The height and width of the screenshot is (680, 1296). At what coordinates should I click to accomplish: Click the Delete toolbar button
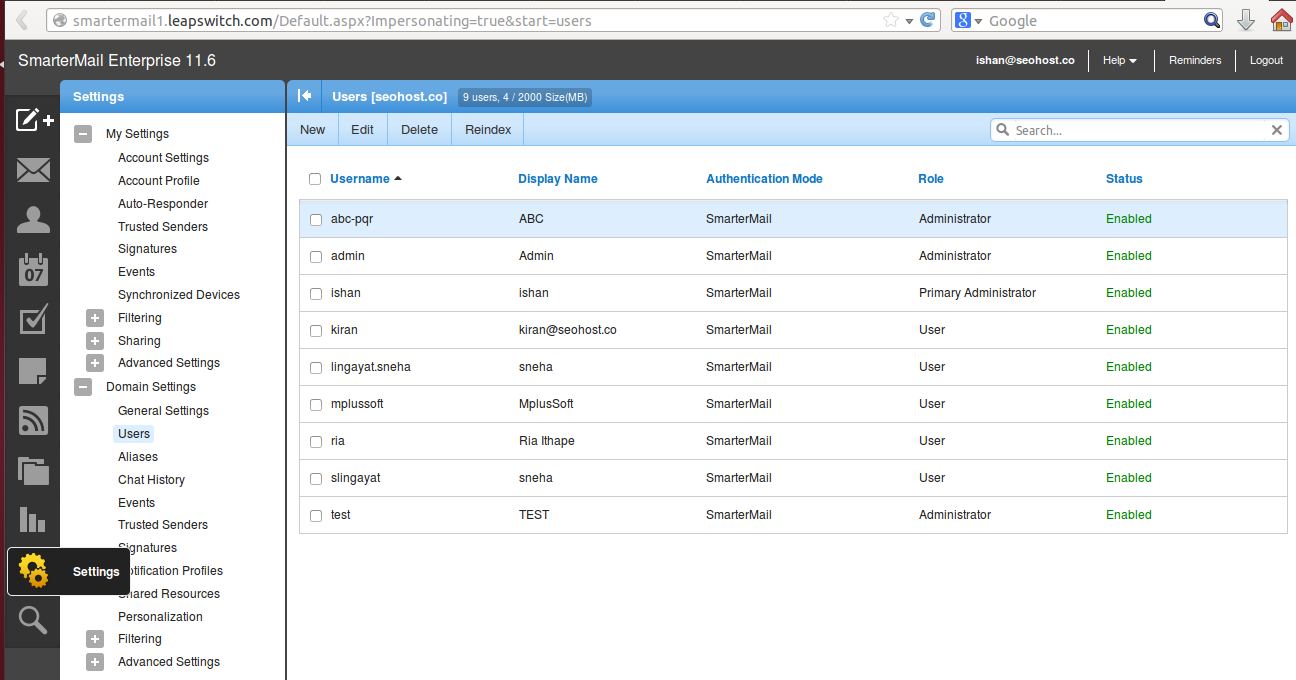coord(419,130)
